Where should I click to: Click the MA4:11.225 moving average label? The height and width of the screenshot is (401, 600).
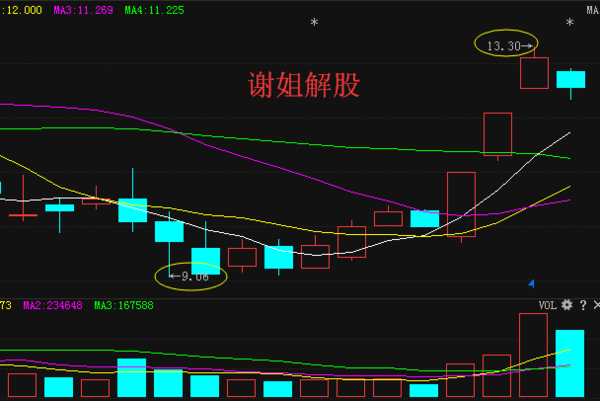pos(154,10)
